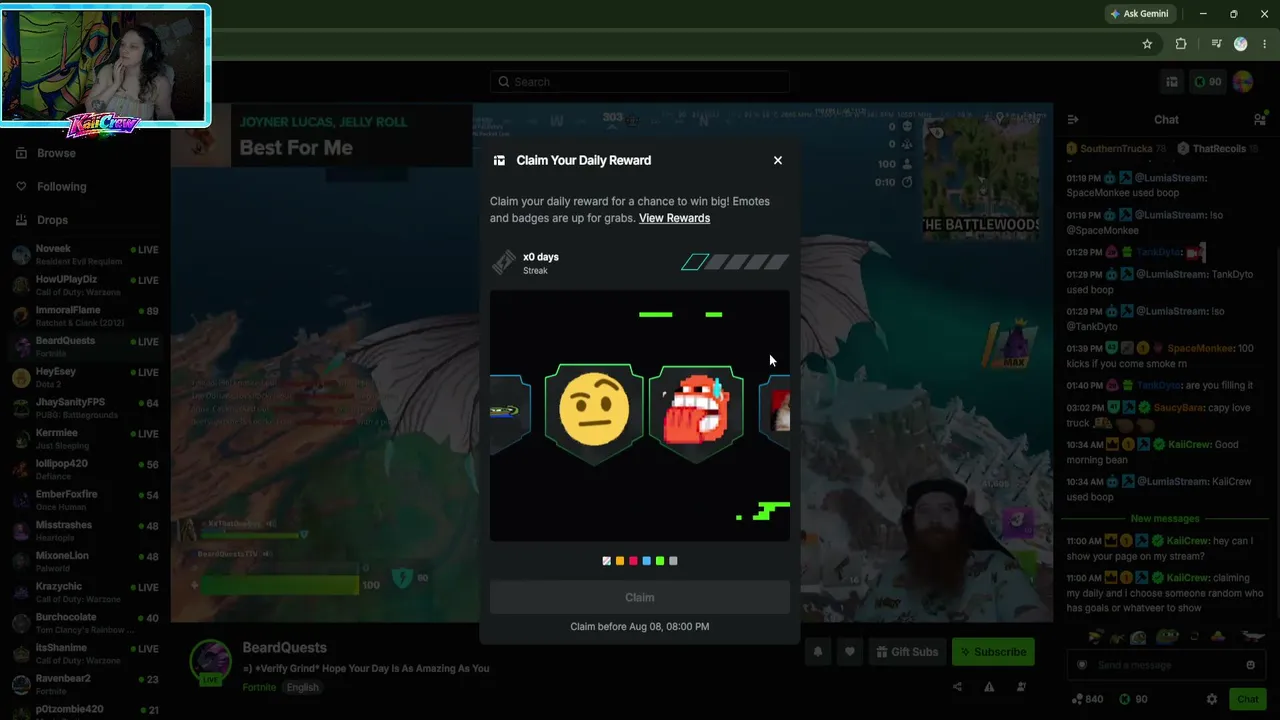Share the stream with the share icon
This screenshot has height=720, width=1280.
pos(957,687)
